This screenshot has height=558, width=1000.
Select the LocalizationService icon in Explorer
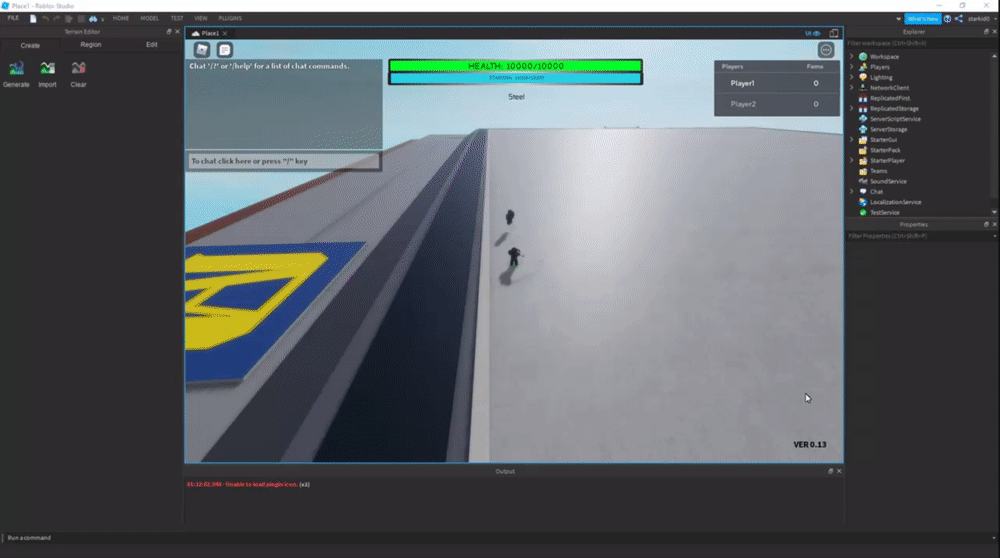click(863, 202)
